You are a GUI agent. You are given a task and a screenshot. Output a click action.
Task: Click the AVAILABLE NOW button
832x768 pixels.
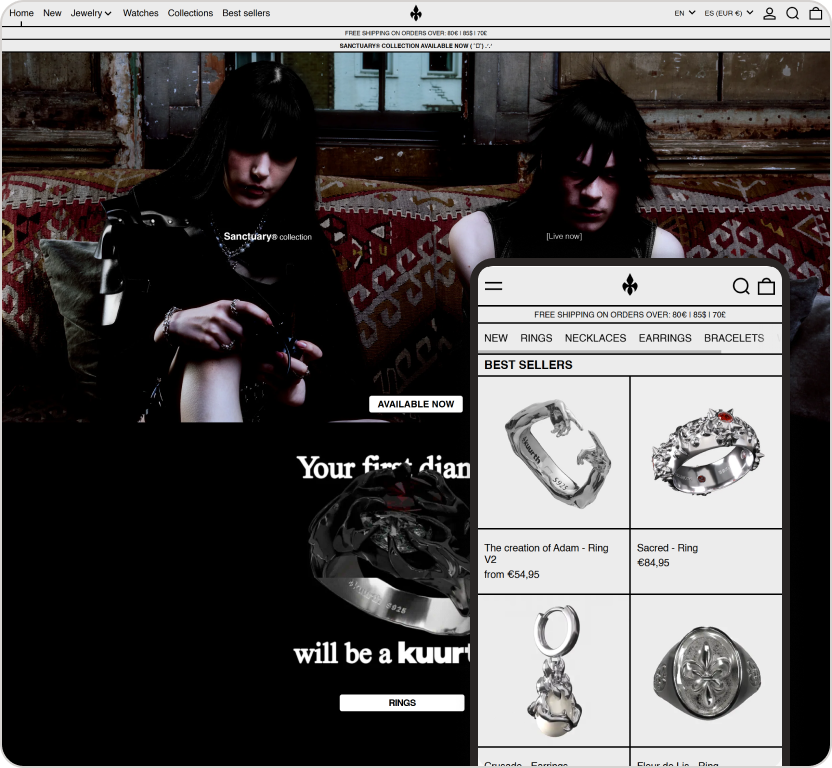[416, 404]
